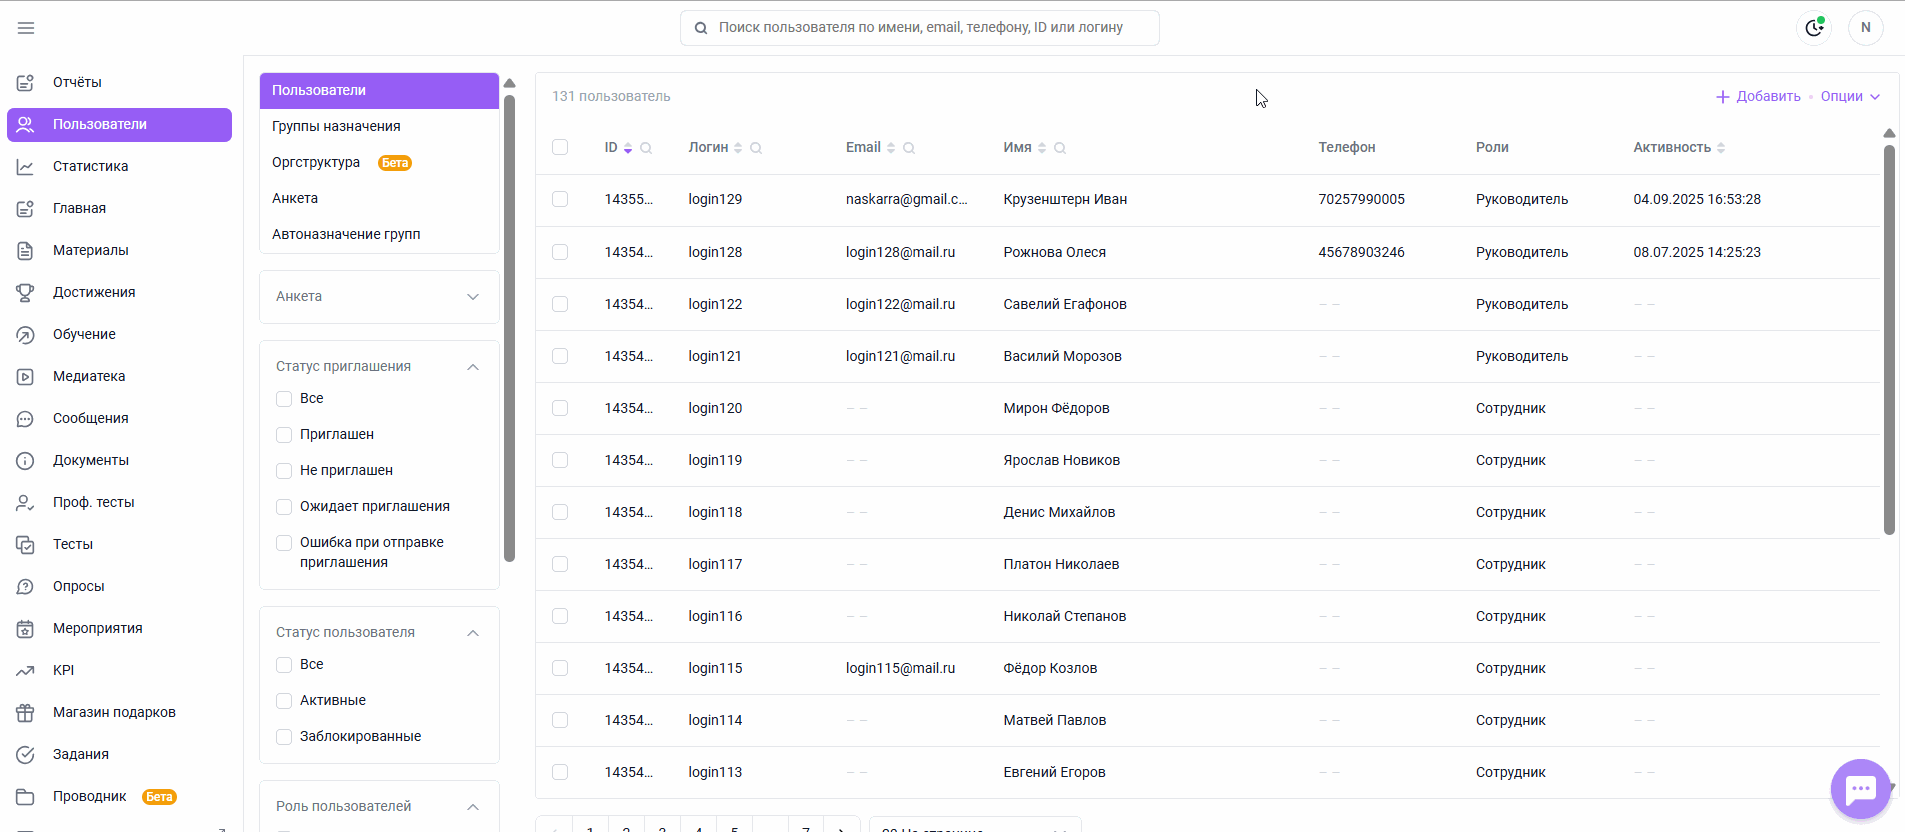Collapse the Статус приглашения section
1905x832 pixels.
pos(473,367)
